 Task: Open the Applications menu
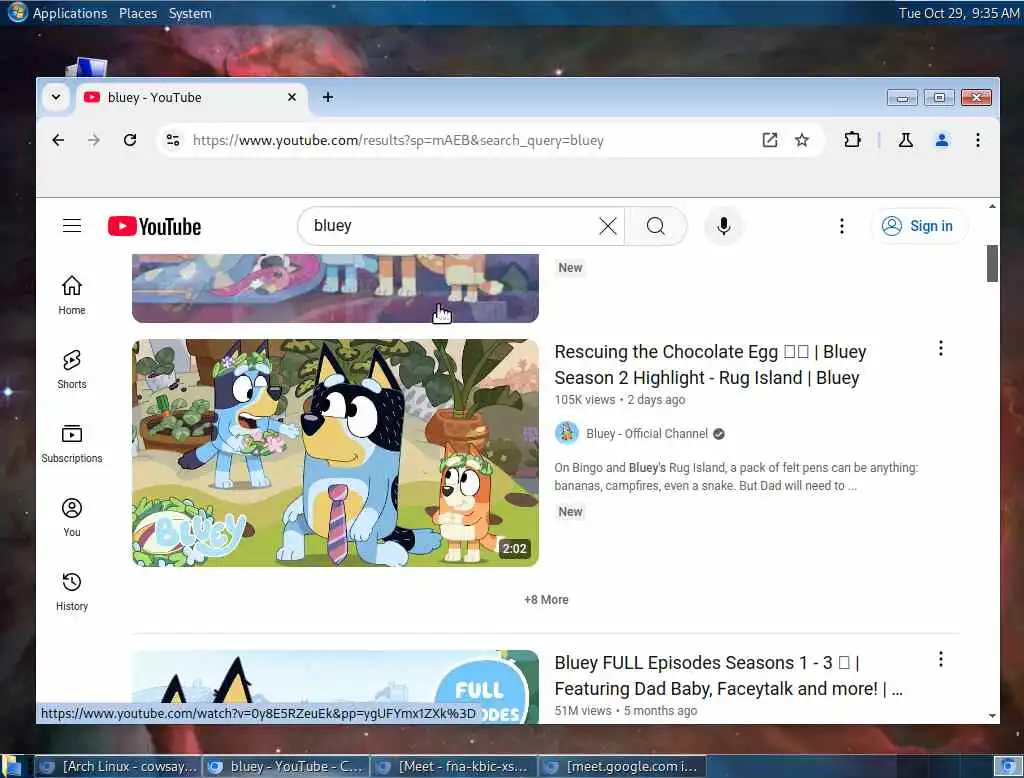point(70,13)
